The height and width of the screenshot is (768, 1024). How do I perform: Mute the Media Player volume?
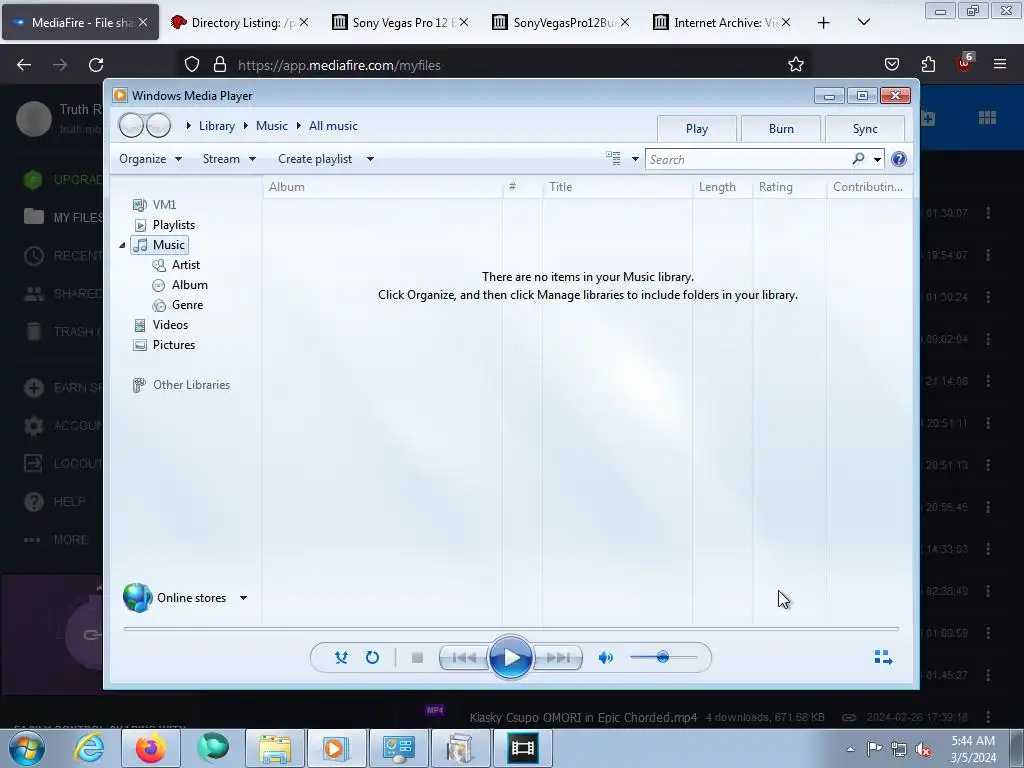tap(605, 658)
